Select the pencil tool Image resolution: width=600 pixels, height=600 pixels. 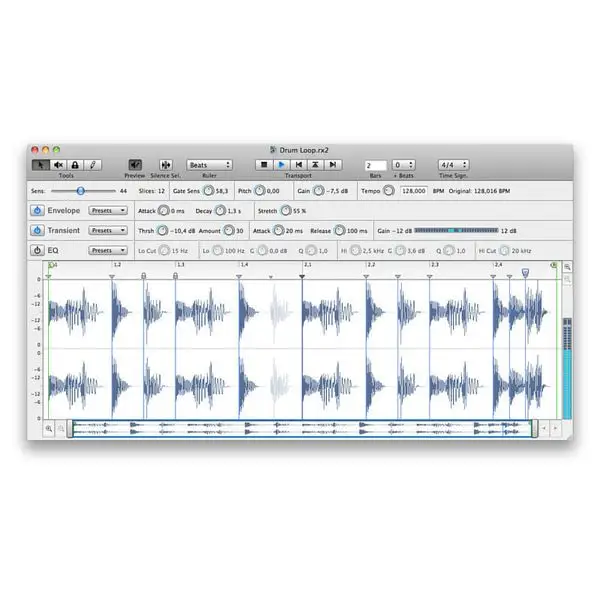point(92,165)
